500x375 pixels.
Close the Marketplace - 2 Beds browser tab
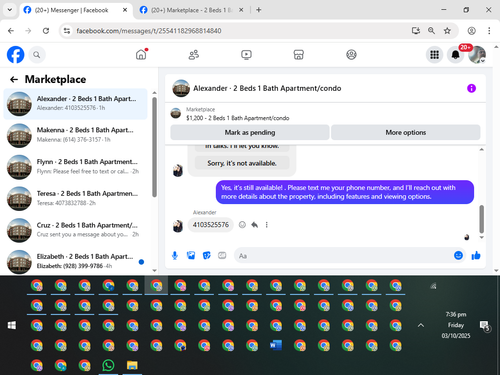(241, 10)
